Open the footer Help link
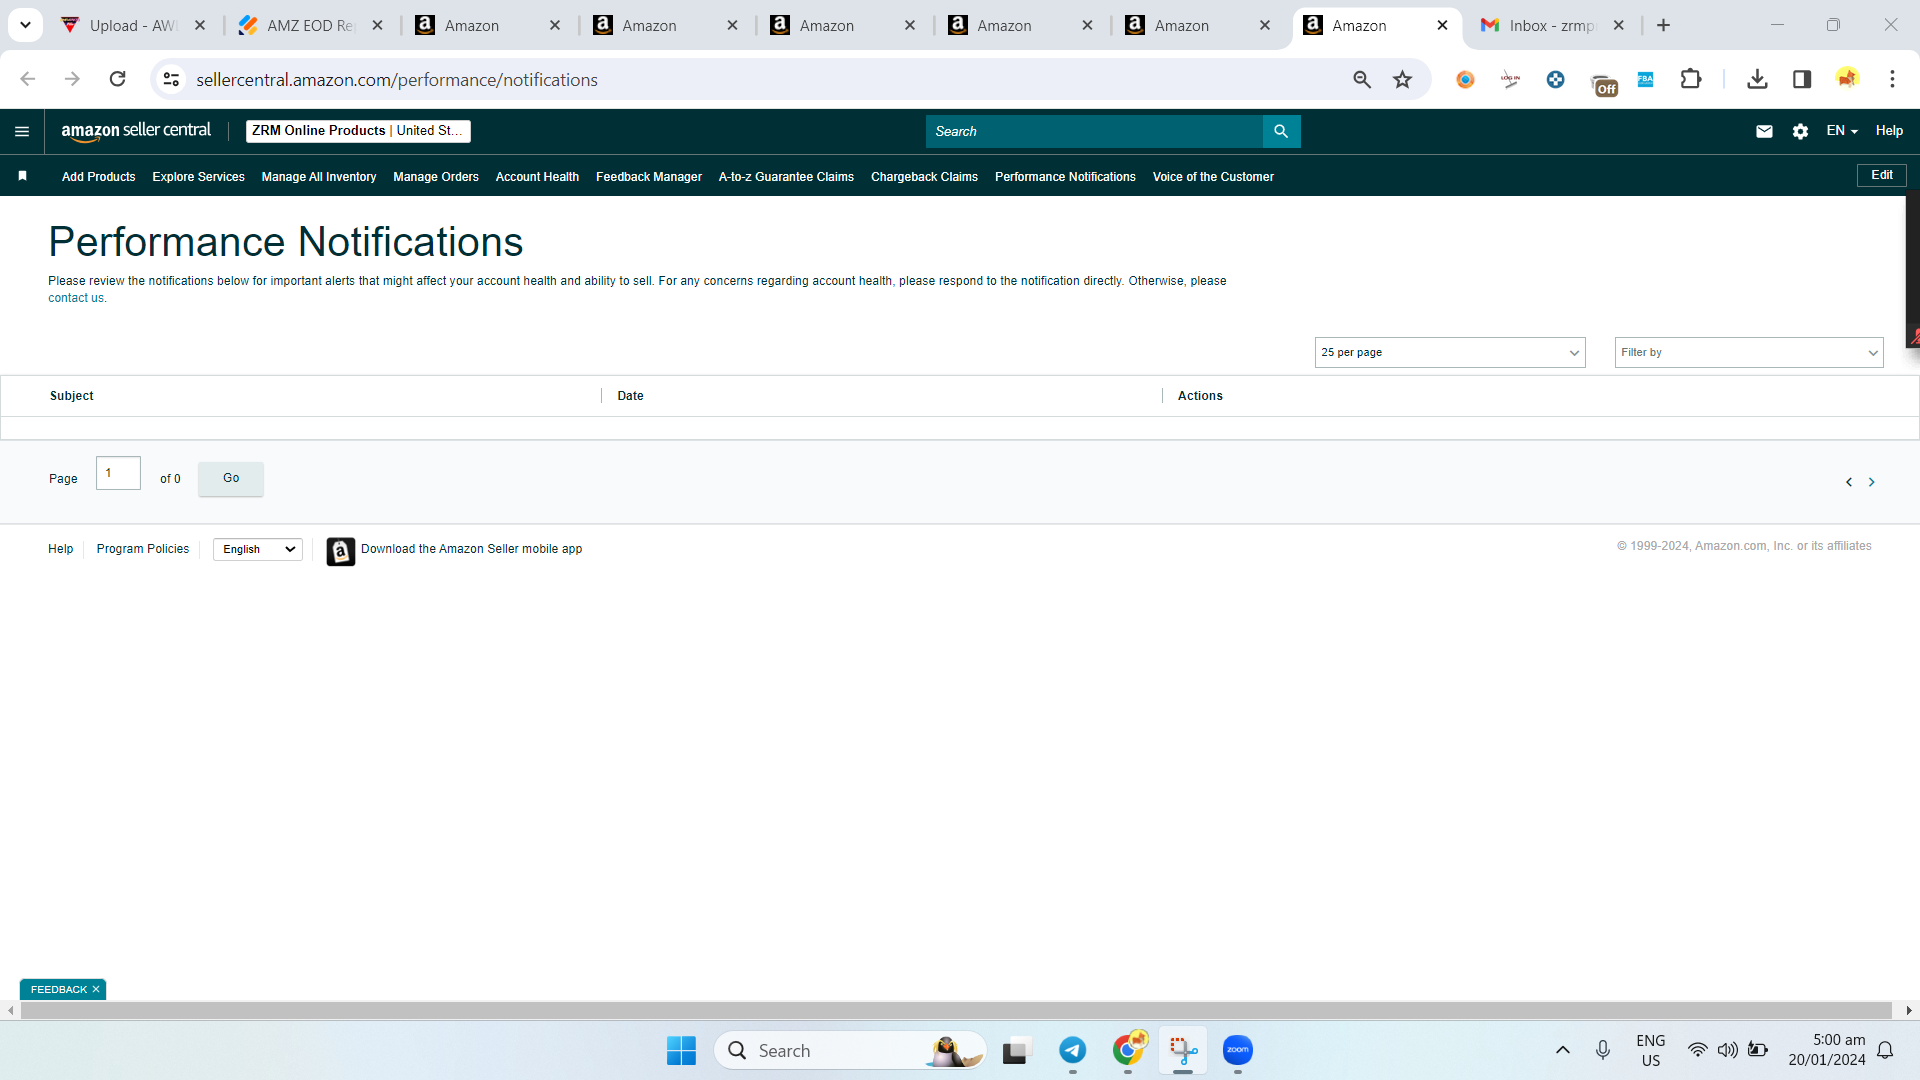Screen dimensions: 1920x1080 61,549
